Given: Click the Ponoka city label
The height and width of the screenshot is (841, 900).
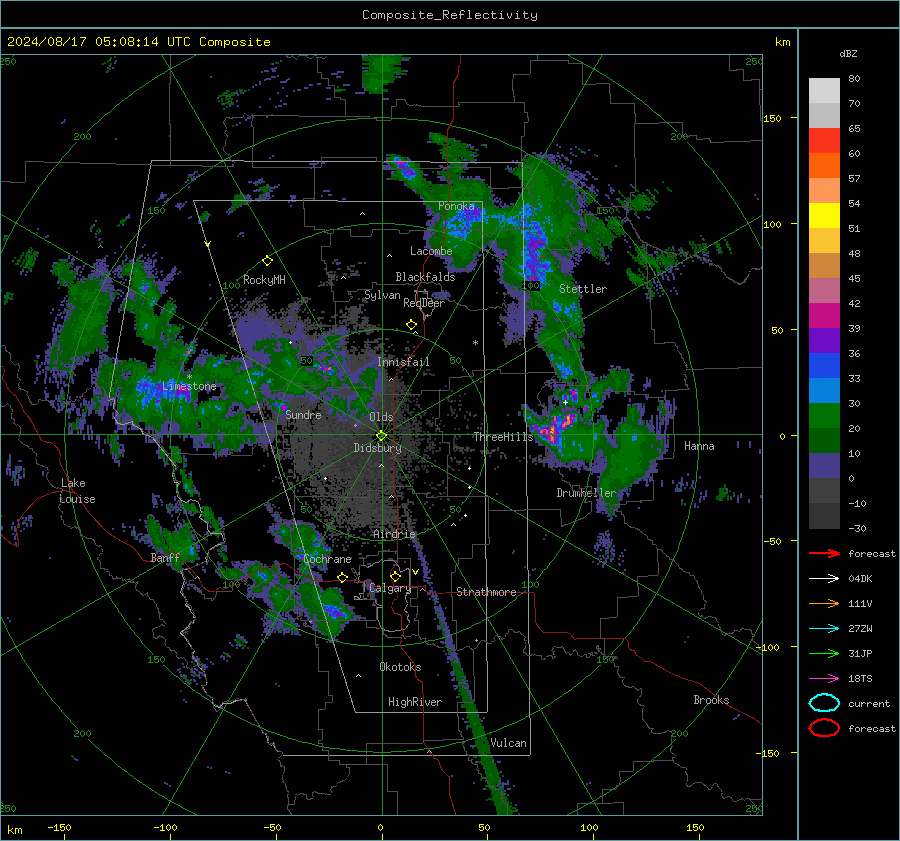Looking at the screenshot, I should (x=456, y=206).
